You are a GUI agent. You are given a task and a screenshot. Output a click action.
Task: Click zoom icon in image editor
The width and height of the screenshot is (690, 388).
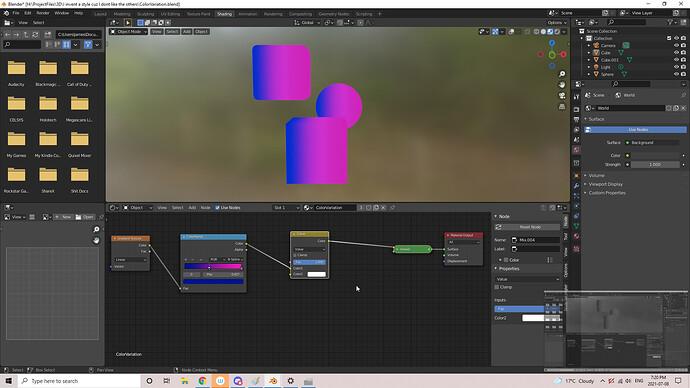point(96,230)
